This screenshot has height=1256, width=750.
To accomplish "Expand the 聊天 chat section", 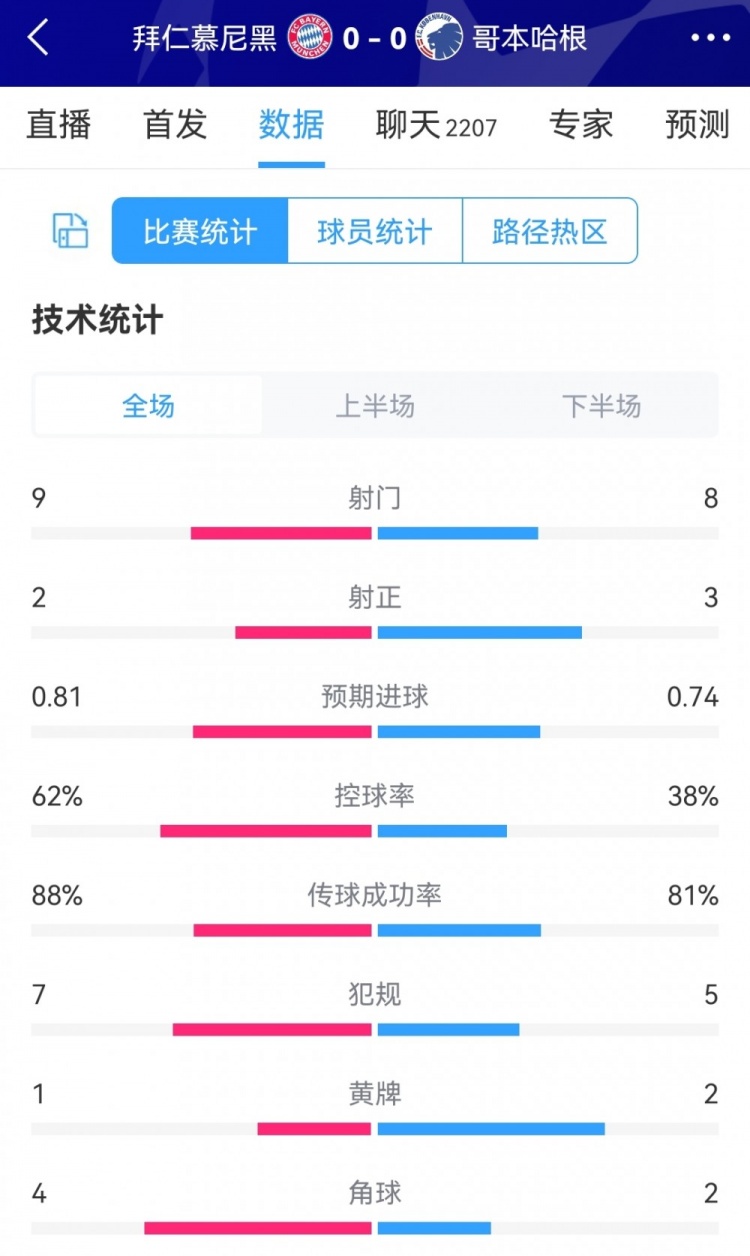I will click(436, 125).
